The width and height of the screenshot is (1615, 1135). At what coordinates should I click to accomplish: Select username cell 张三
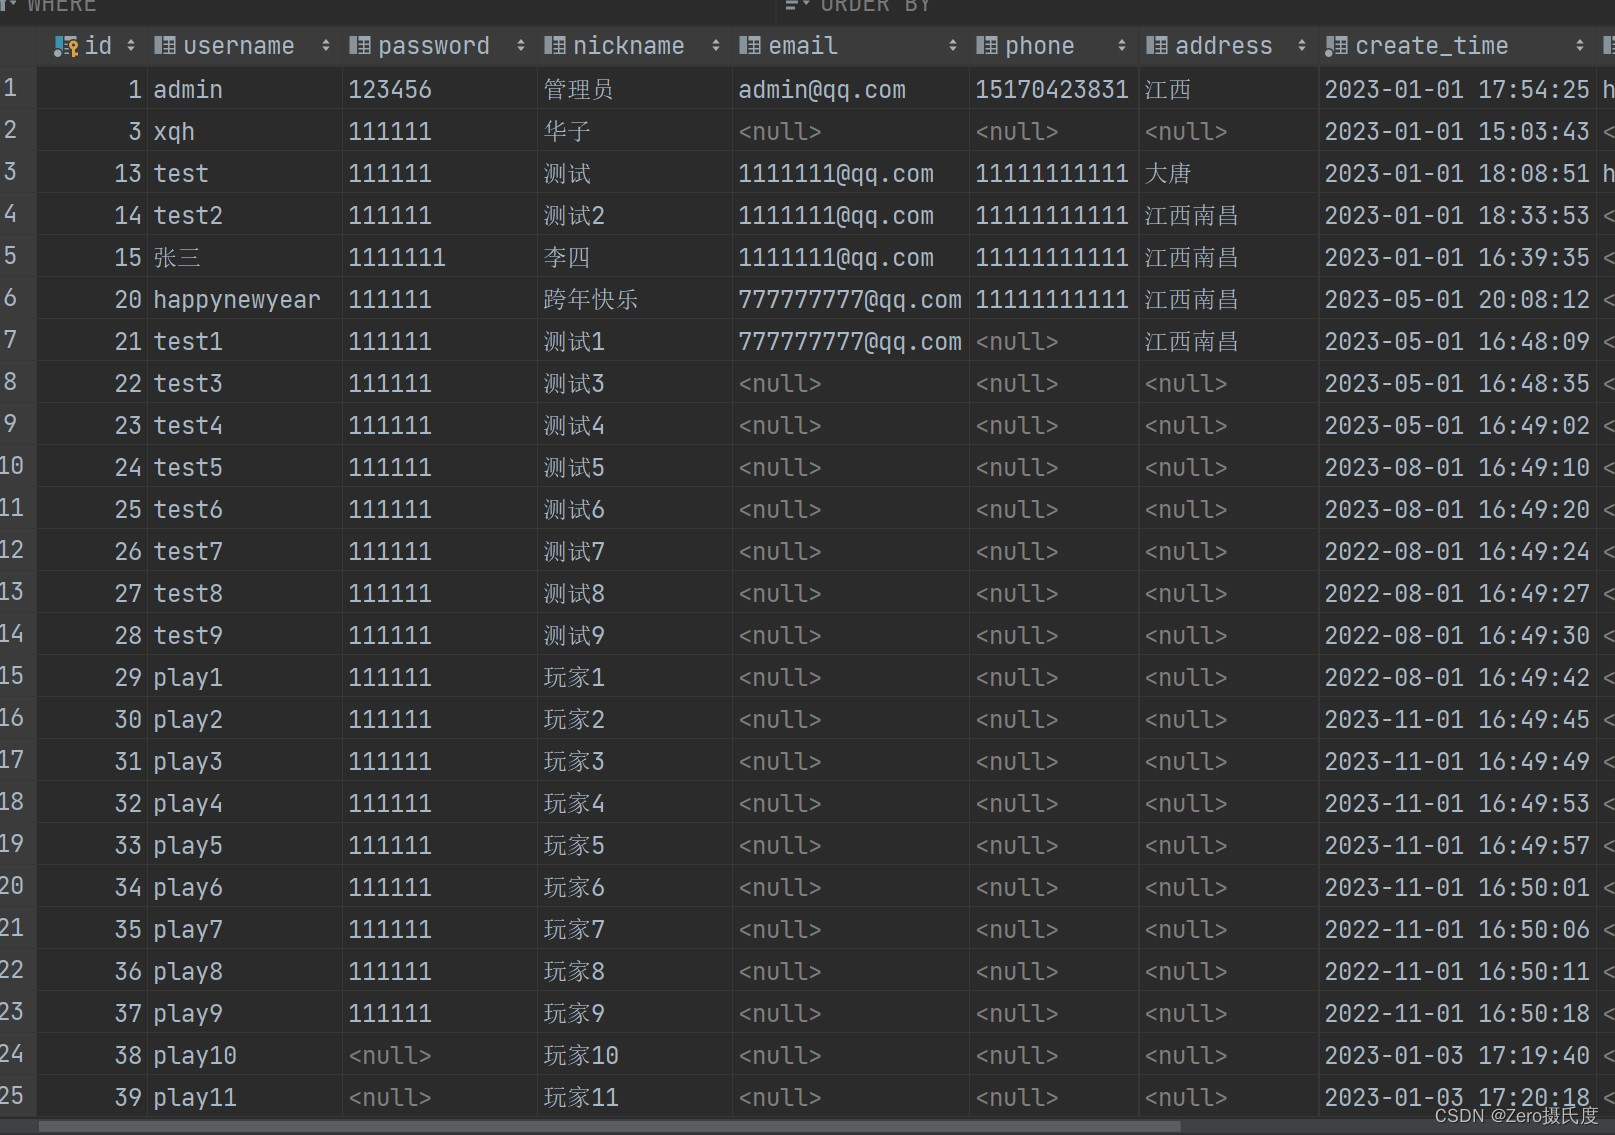click(x=243, y=258)
